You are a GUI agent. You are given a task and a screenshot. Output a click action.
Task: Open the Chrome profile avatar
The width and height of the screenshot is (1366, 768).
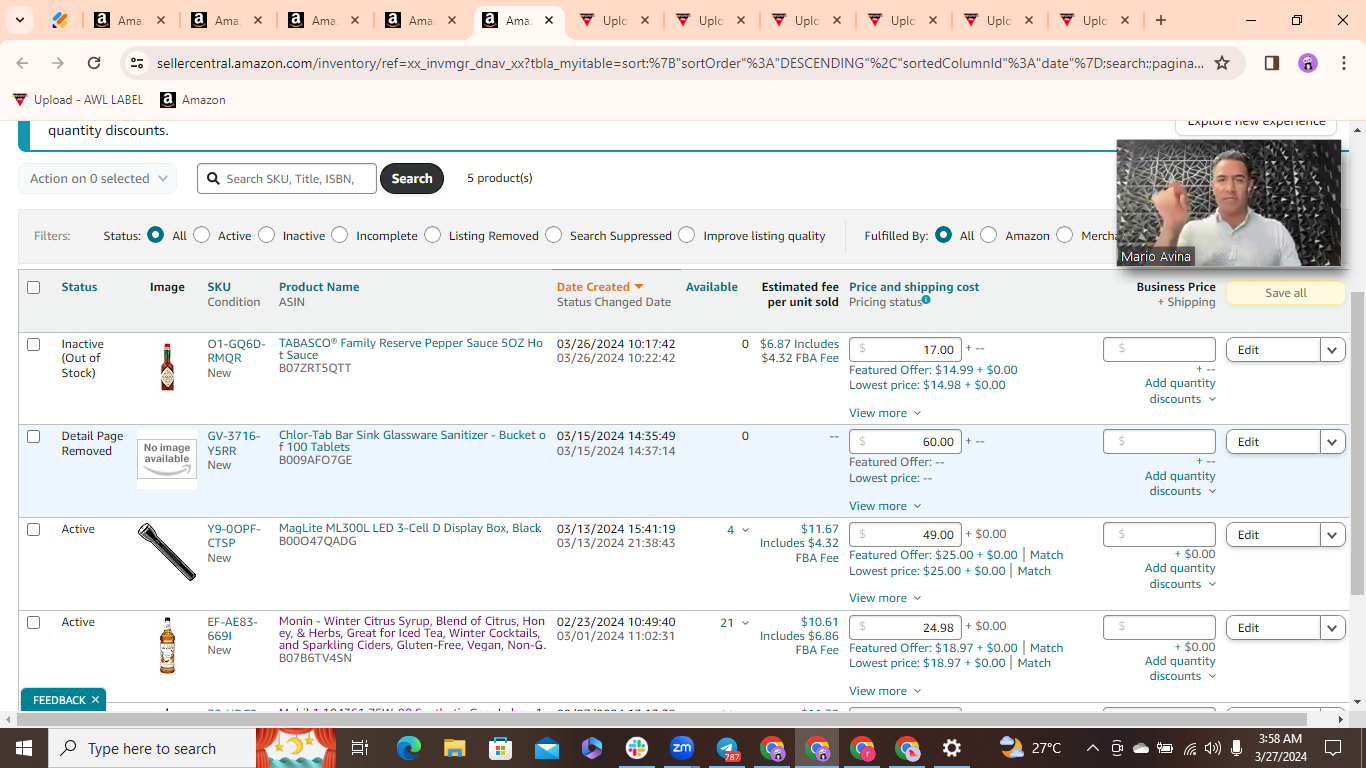pyautogui.click(x=1308, y=63)
